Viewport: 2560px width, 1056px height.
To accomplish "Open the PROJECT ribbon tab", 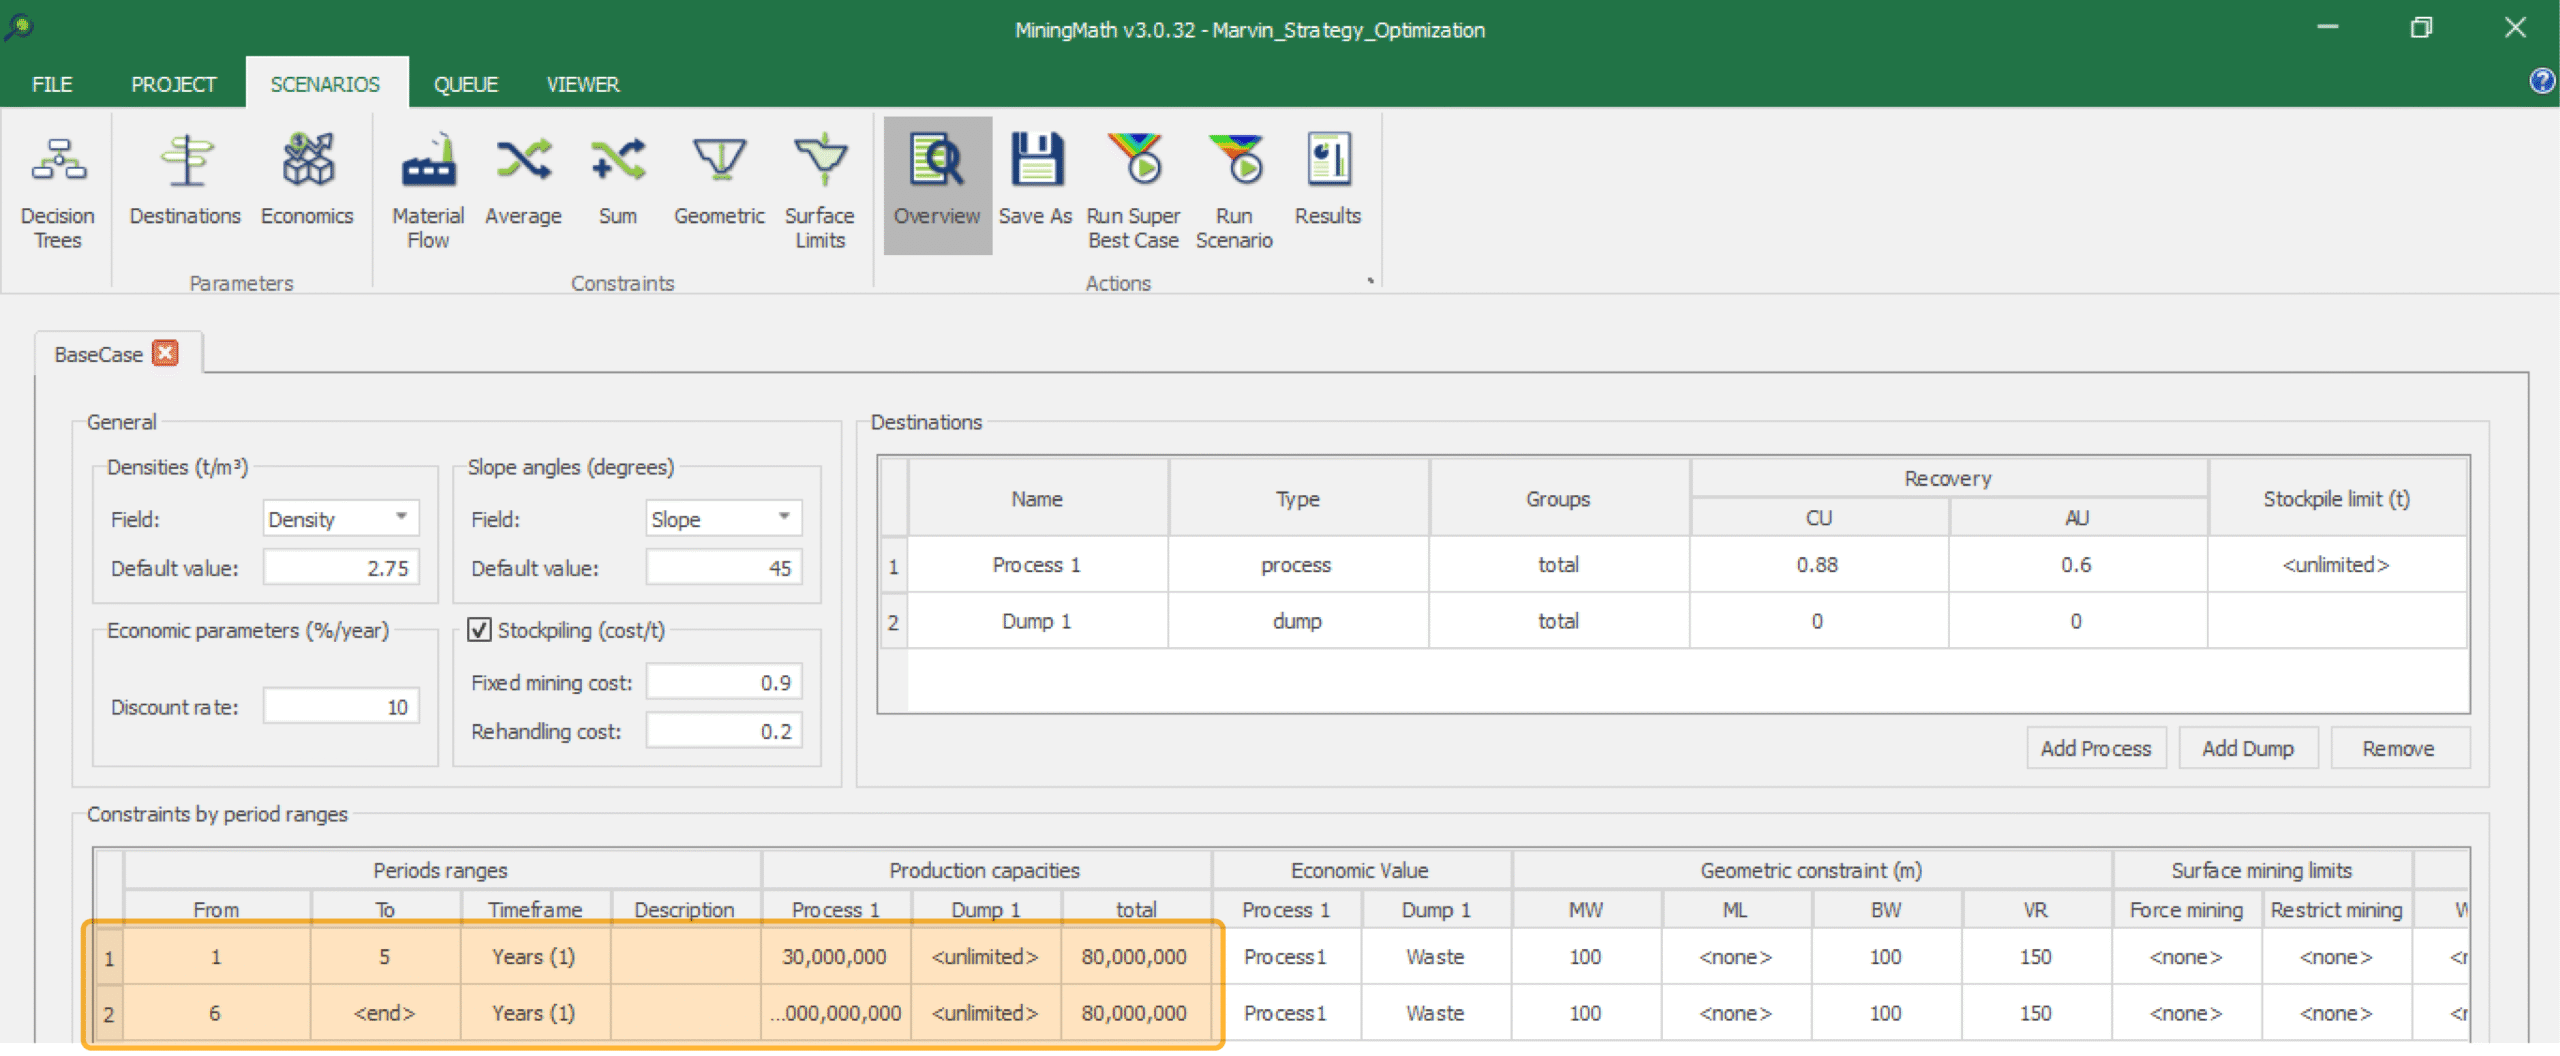I will click(x=173, y=84).
